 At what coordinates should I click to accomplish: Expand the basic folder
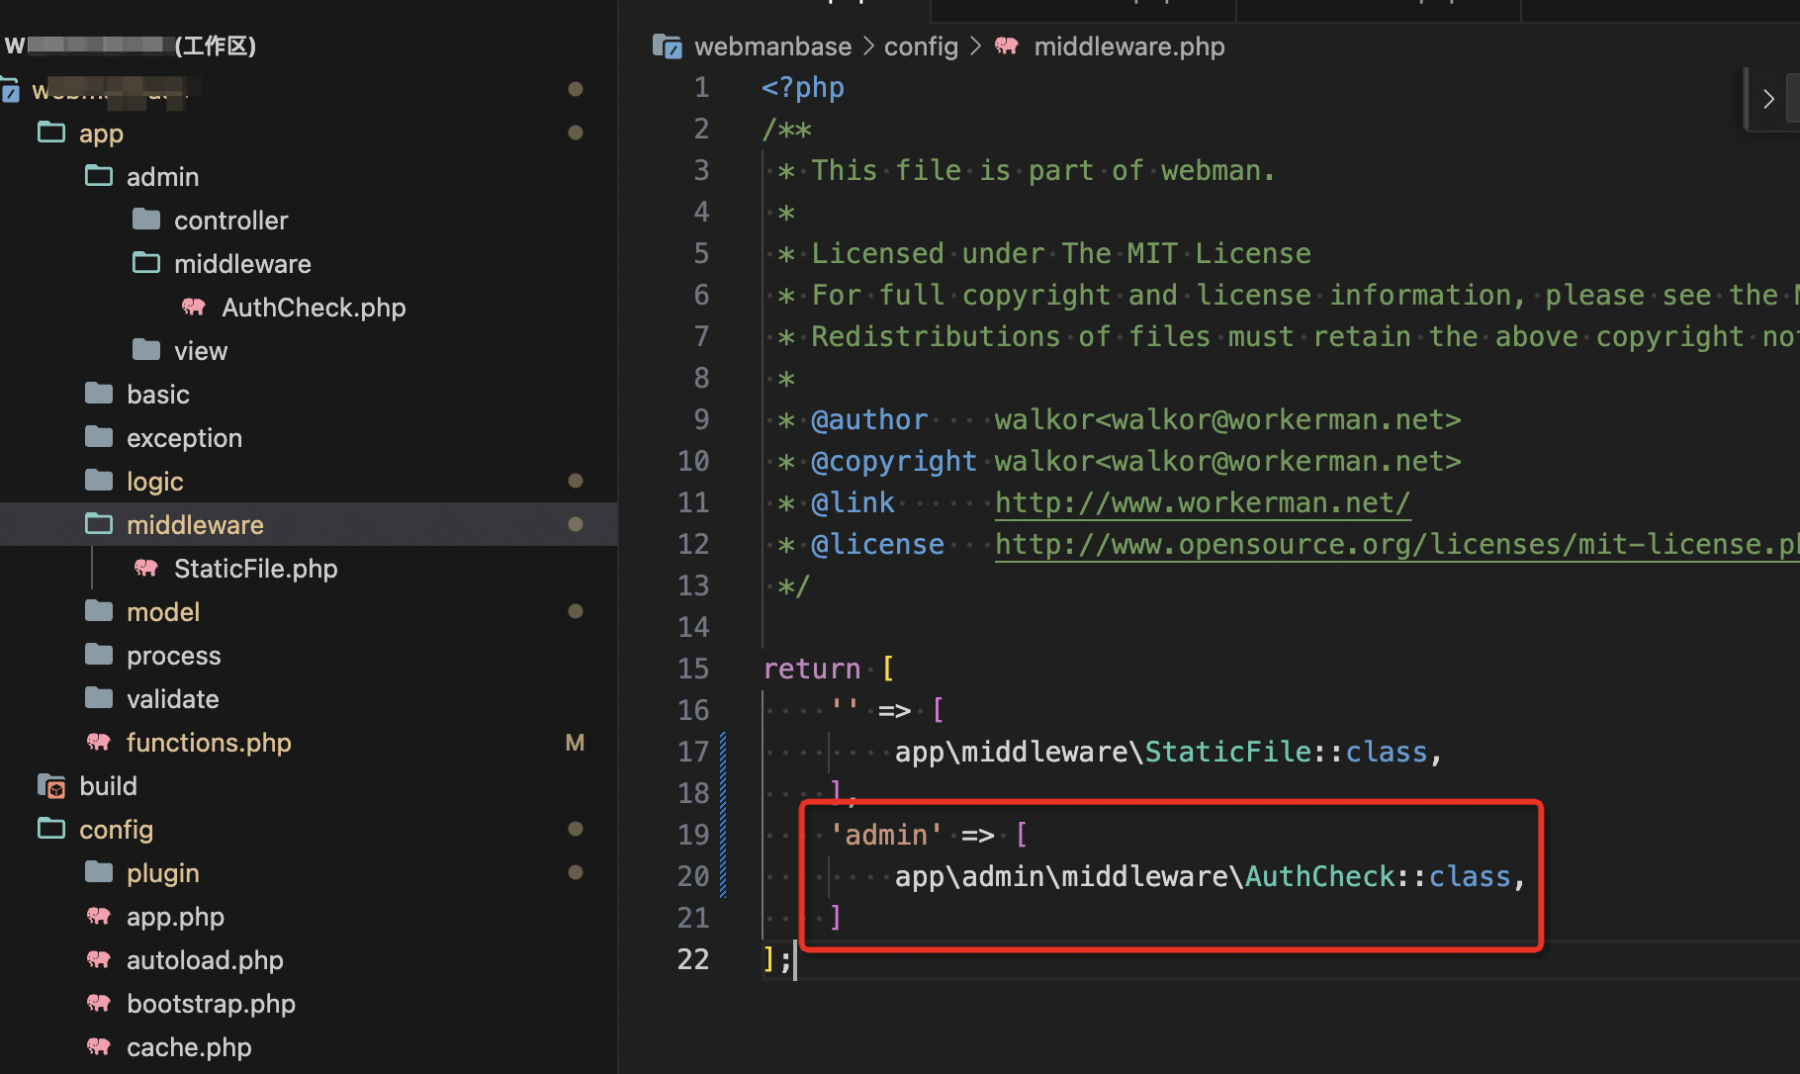point(158,394)
